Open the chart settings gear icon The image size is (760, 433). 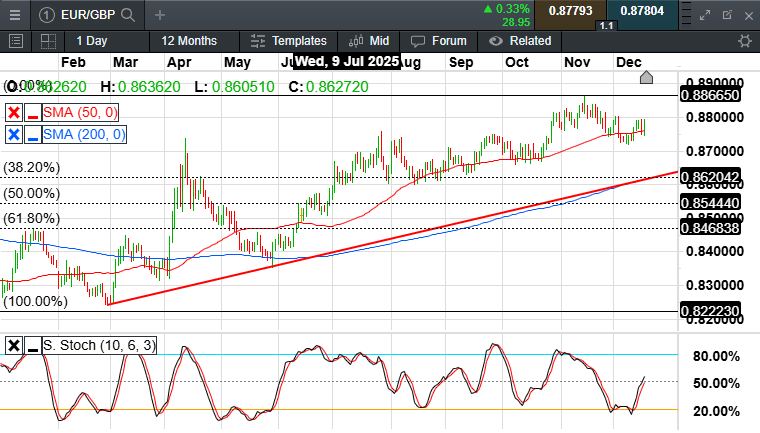[x=744, y=41]
